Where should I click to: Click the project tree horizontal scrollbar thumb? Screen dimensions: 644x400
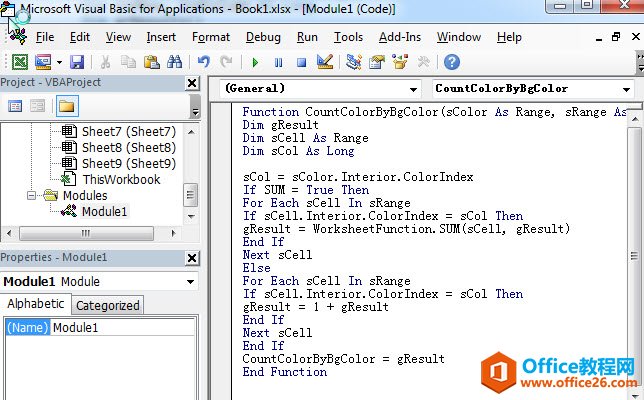click(86, 233)
